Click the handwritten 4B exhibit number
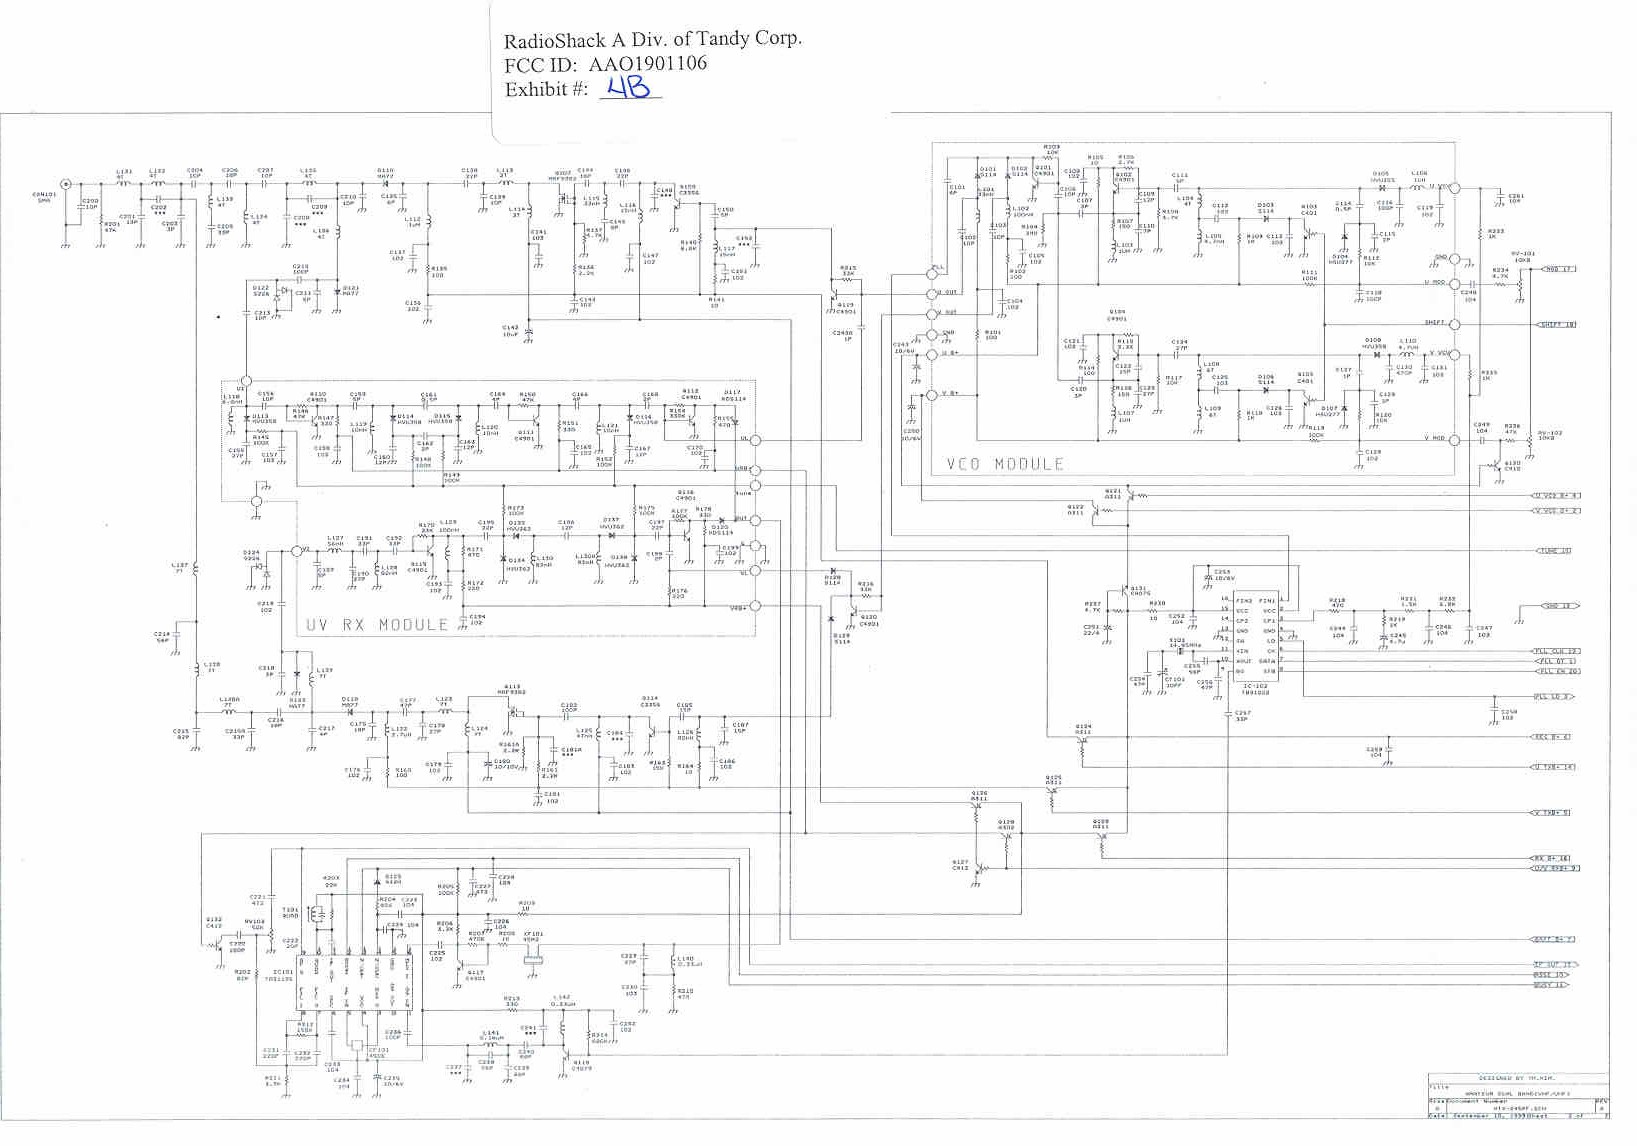This screenshot has width=1637, height=1146. (630, 88)
